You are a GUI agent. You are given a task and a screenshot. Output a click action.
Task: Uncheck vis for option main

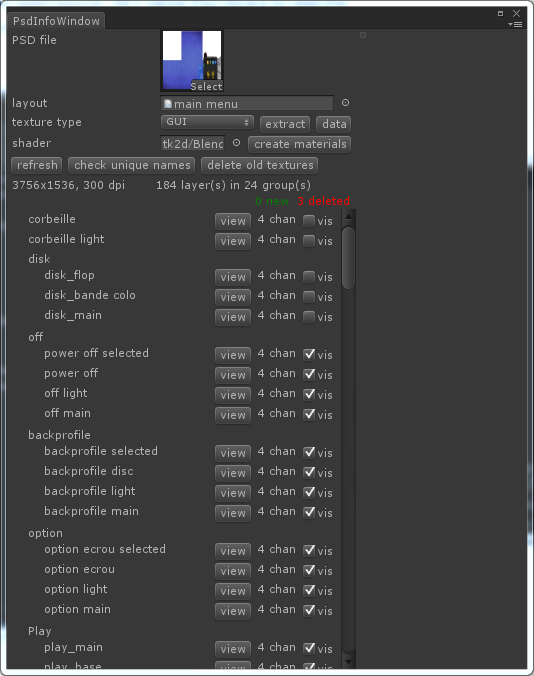pos(309,610)
